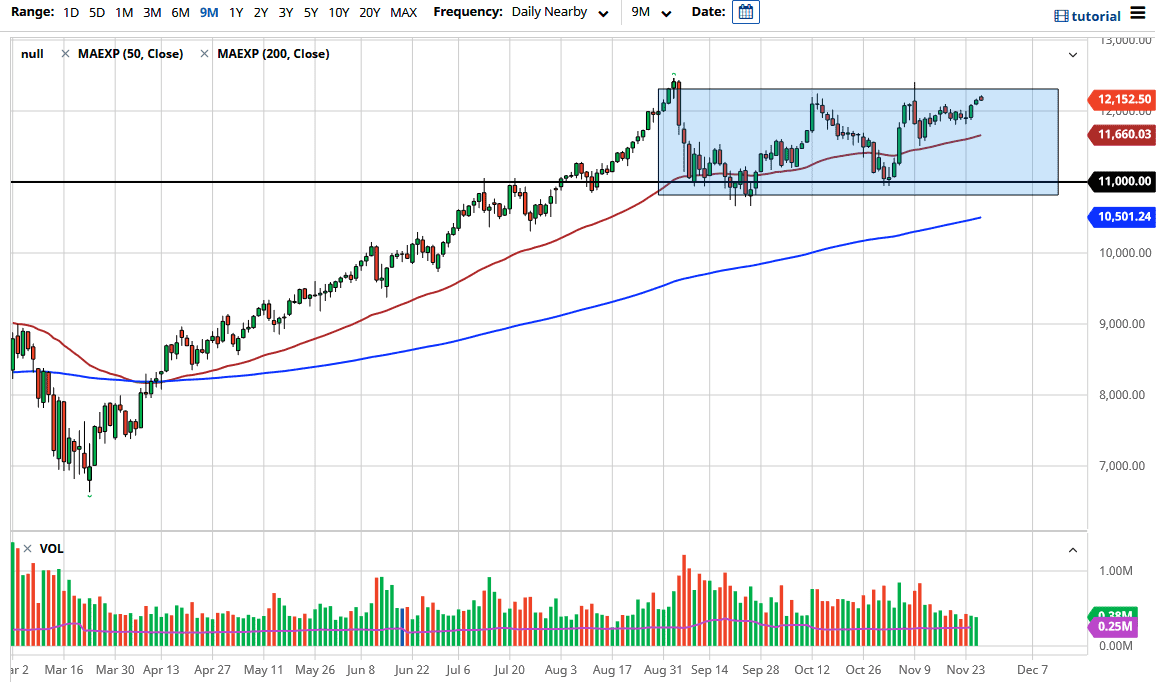Switch the range to MAX
The image size is (1159, 687).
[x=403, y=12]
